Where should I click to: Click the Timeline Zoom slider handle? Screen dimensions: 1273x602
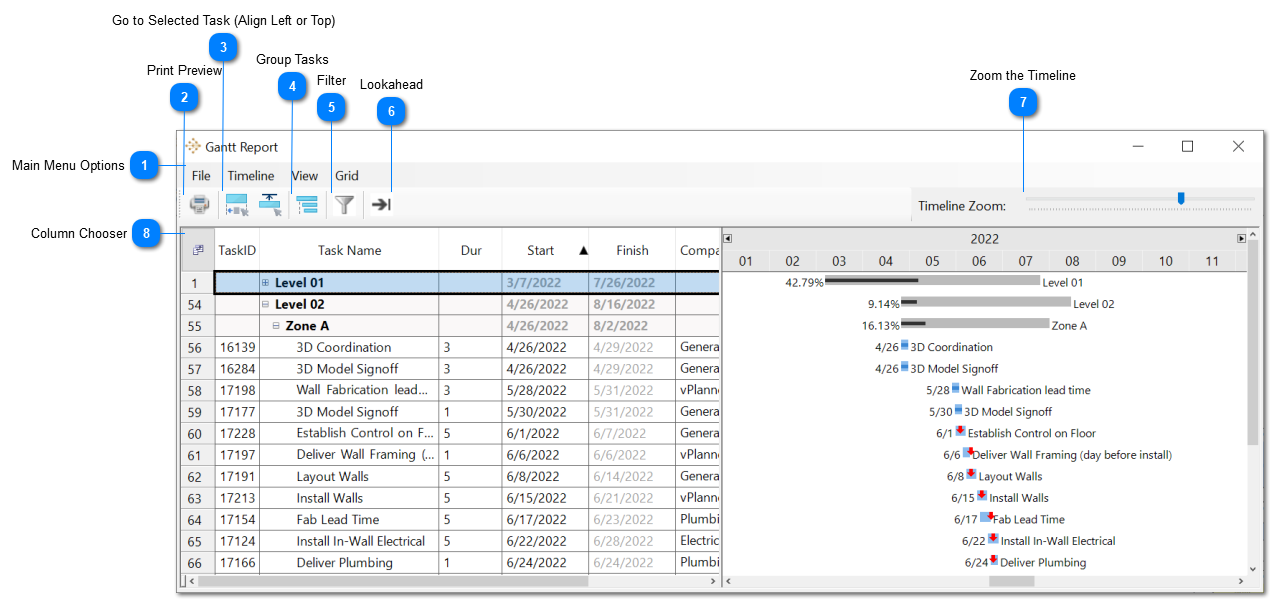tap(1181, 199)
